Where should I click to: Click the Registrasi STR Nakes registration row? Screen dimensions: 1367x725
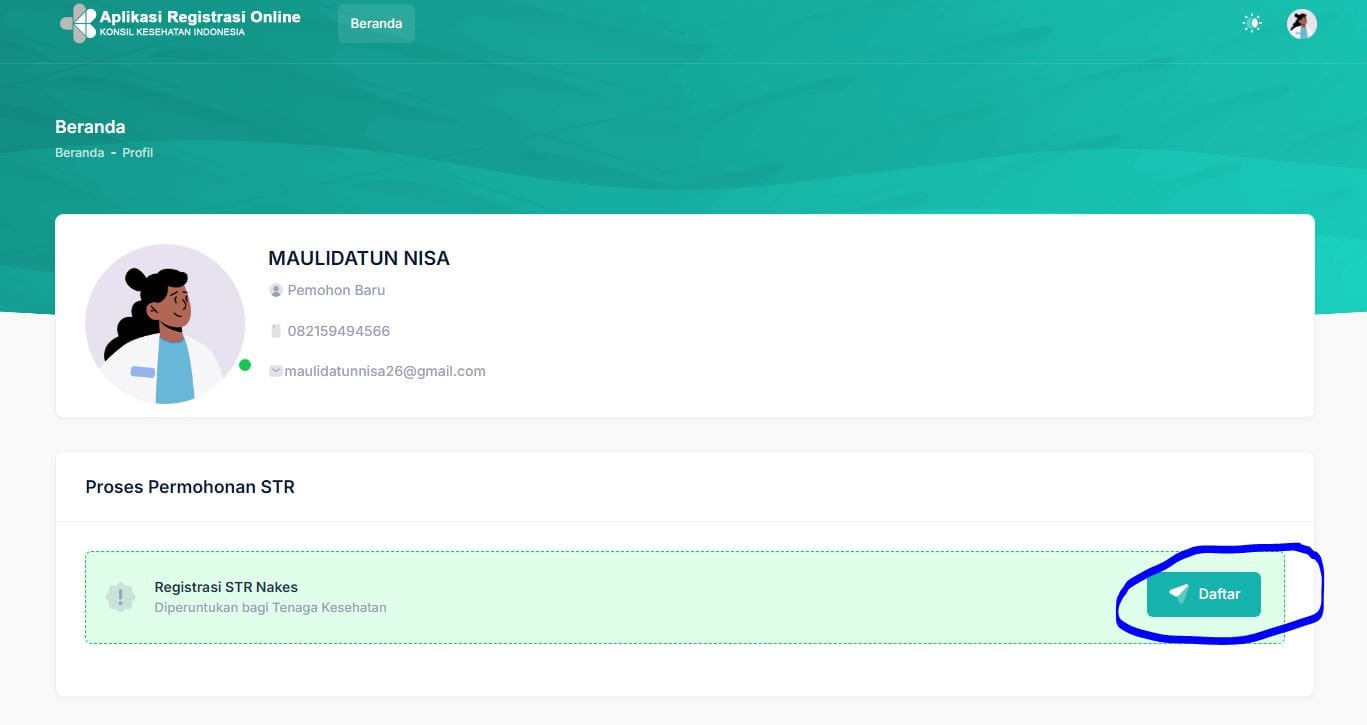[600, 596]
